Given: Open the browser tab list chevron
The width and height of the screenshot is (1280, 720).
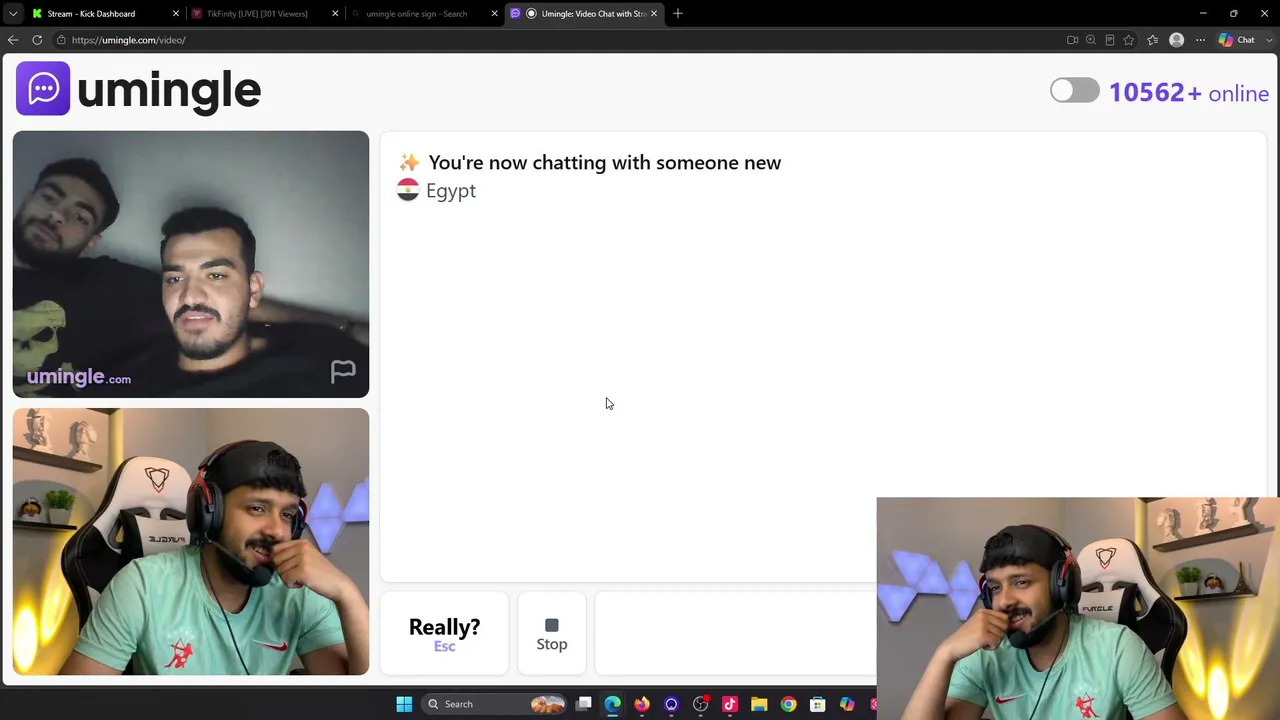Looking at the screenshot, I should (x=13, y=14).
